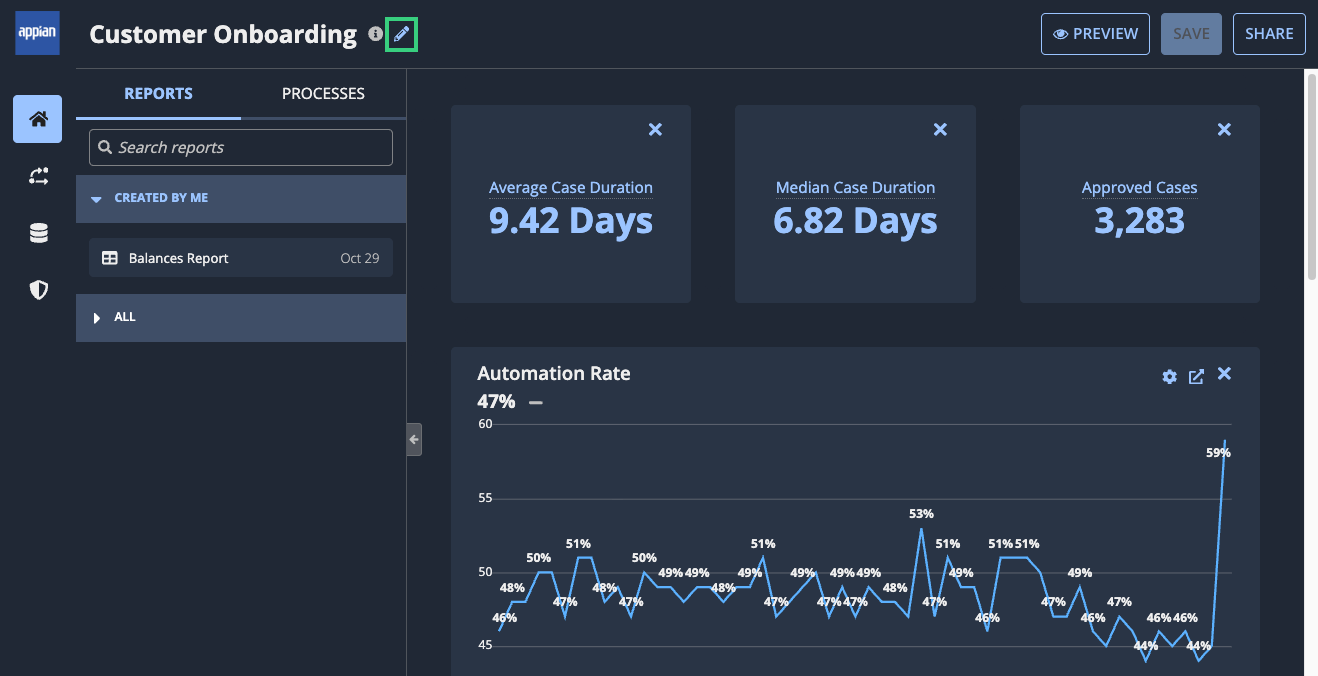Click the Automation Rate chart title
The image size is (1318, 676).
pos(554,373)
